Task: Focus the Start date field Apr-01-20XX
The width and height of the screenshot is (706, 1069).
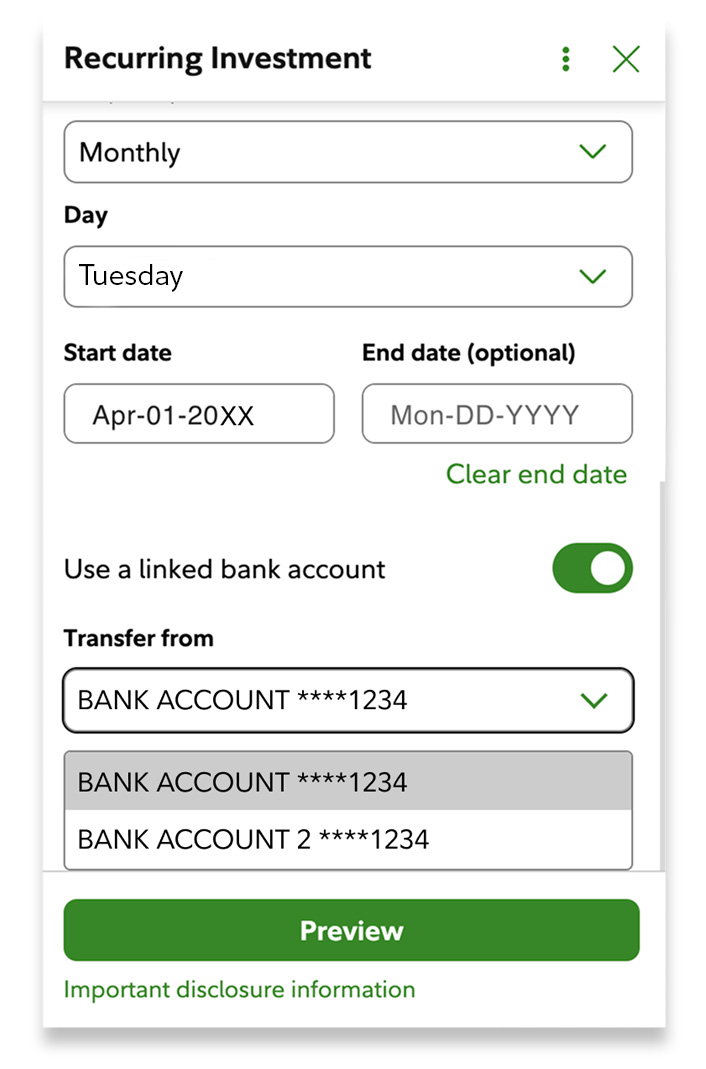Action: pyautogui.click(x=198, y=414)
